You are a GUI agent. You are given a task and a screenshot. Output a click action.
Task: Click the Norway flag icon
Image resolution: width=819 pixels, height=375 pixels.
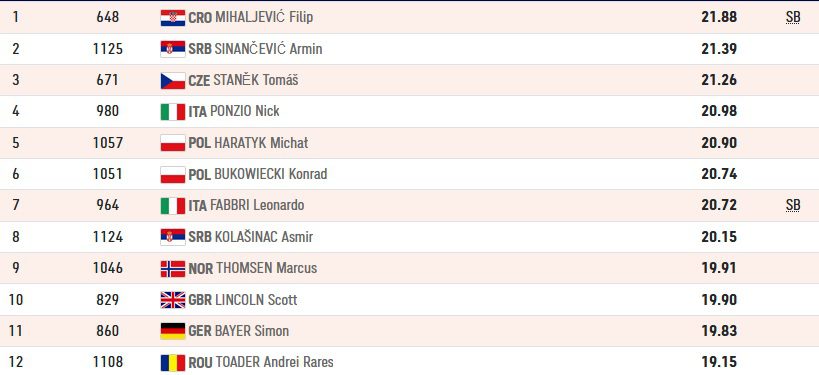[x=173, y=268]
